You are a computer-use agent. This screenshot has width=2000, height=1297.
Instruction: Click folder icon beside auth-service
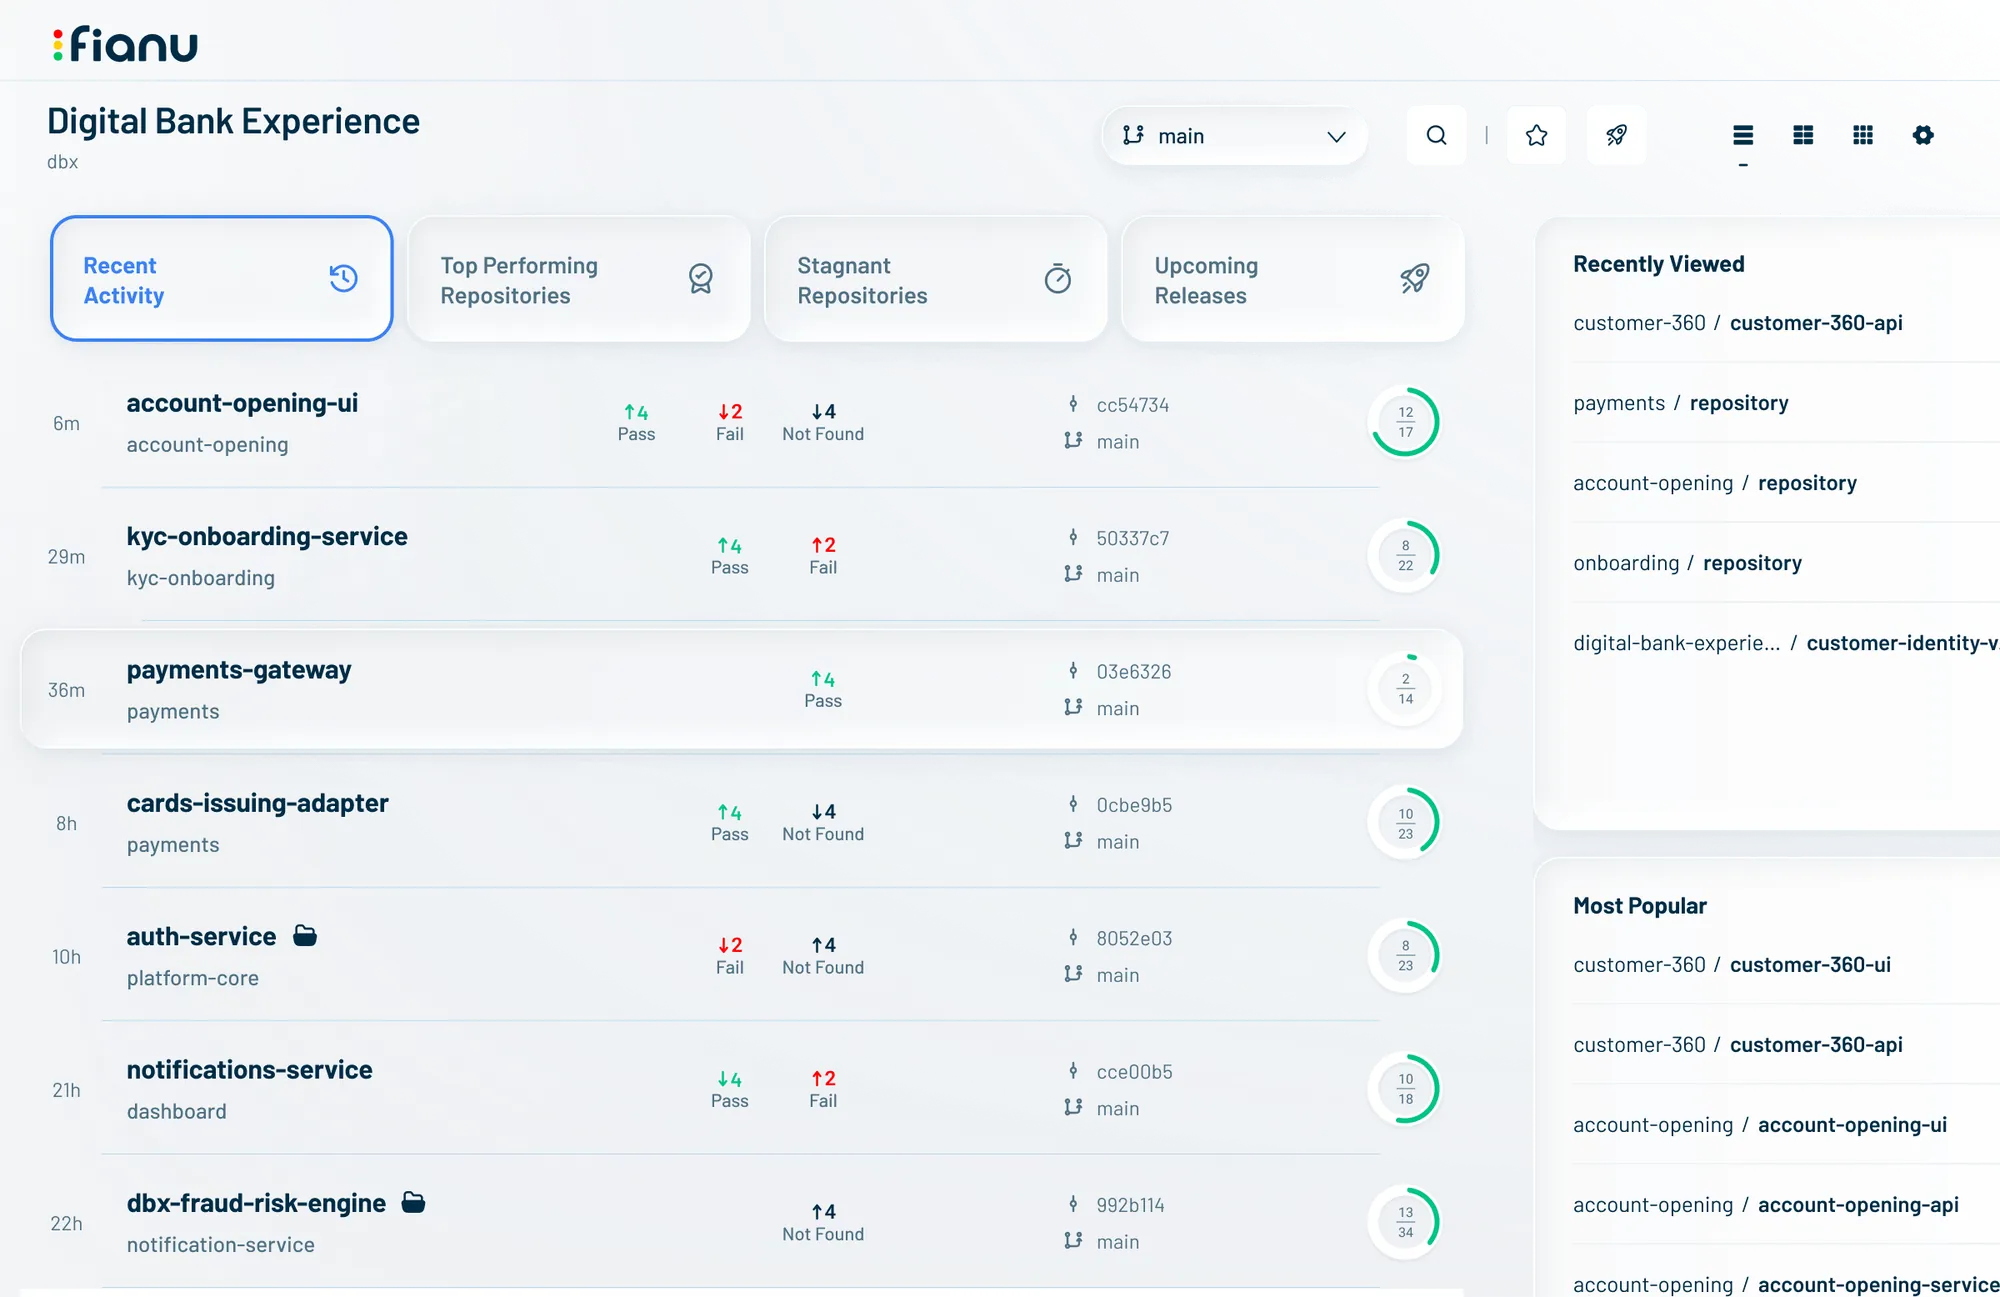305,935
